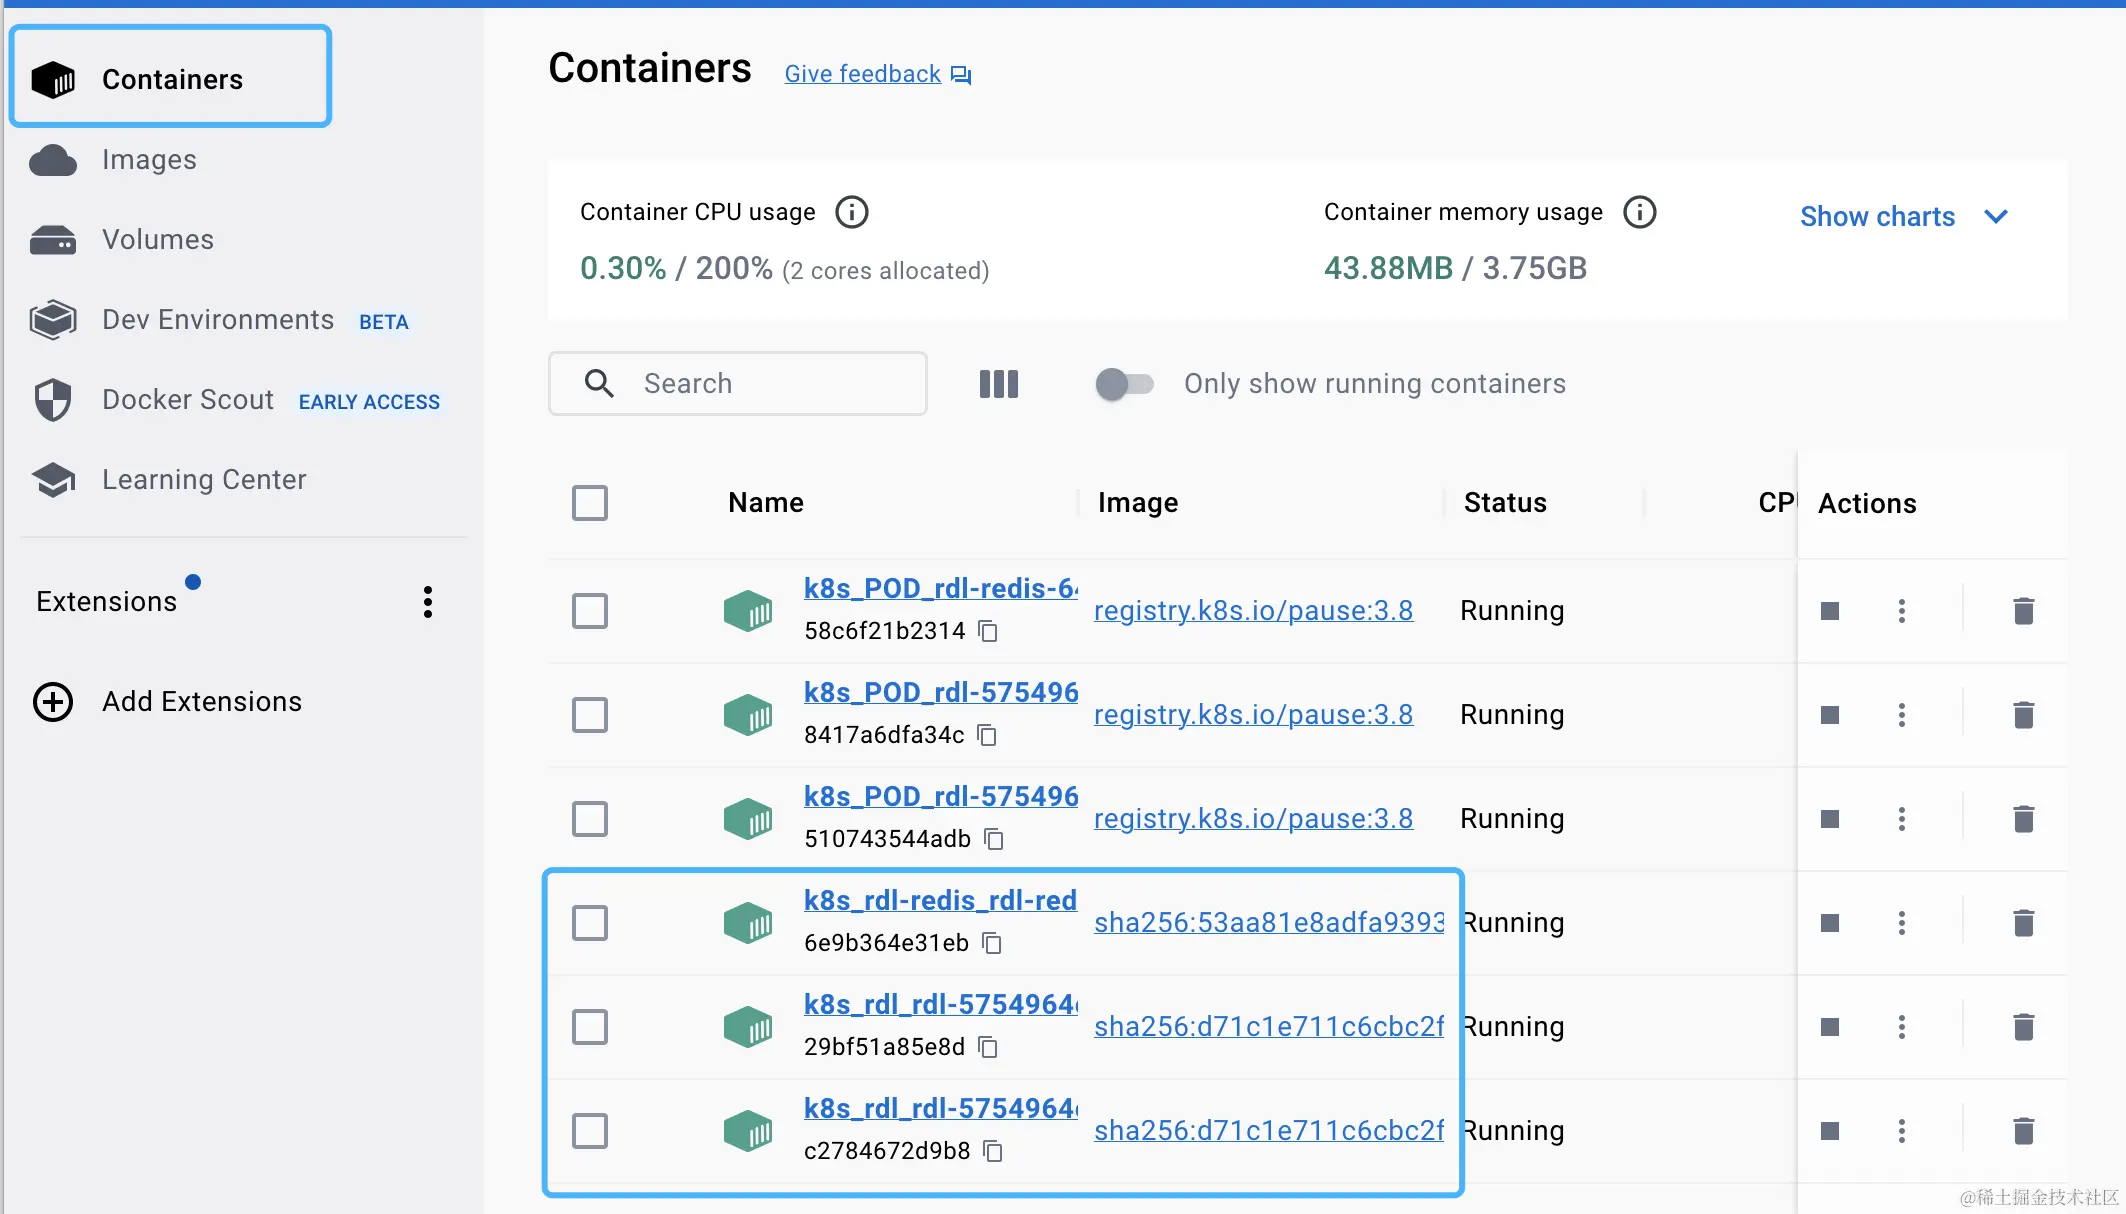Screen dimensions: 2126x1214
Task: Stop the 29bf51a85e8d container
Action: (x=1830, y=1027)
